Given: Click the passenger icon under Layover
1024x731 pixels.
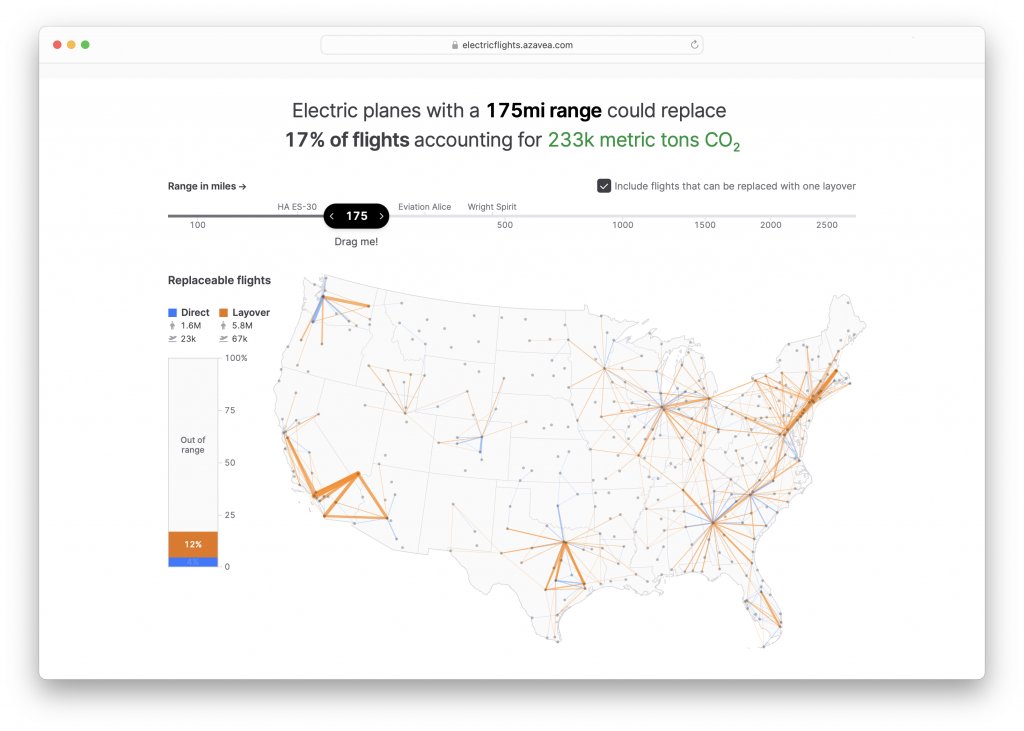Looking at the screenshot, I should point(222,325).
